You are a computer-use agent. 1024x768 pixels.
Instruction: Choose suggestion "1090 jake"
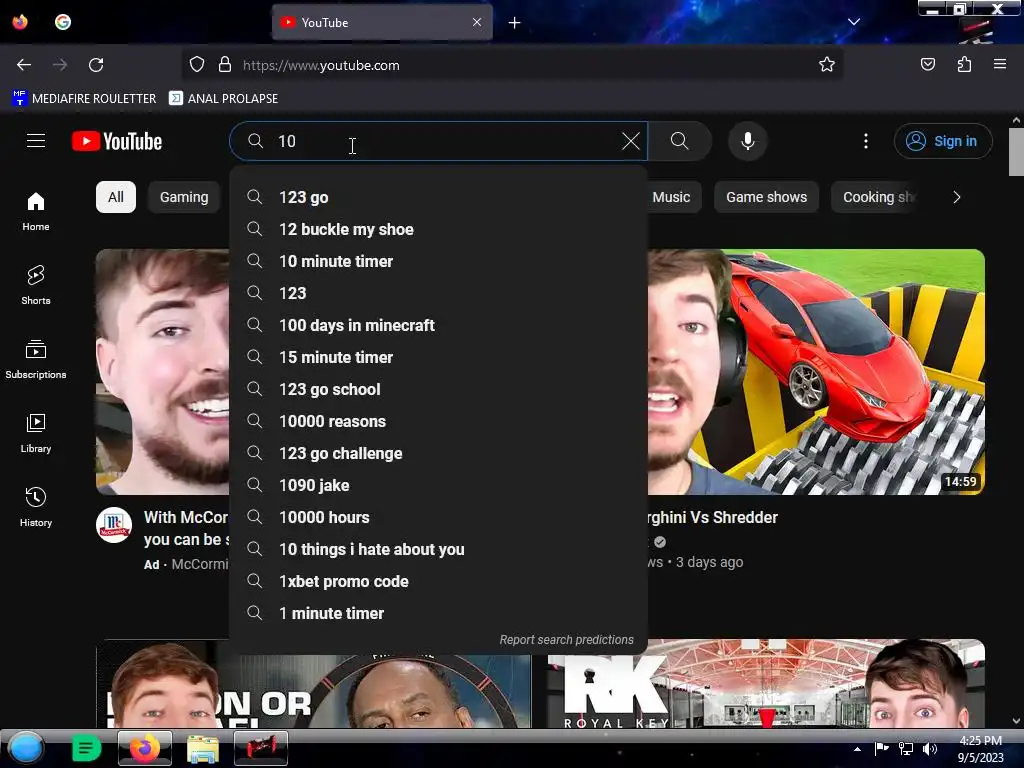coord(438,485)
